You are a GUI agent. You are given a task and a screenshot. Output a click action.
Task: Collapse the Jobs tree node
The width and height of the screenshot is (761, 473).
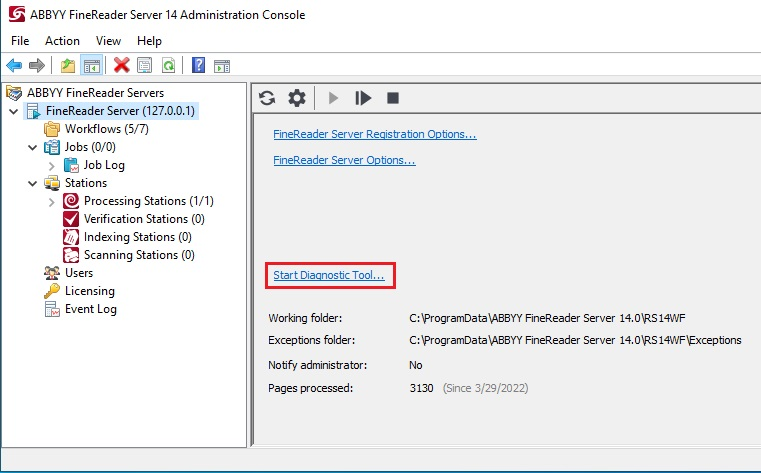click(x=33, y=147)
